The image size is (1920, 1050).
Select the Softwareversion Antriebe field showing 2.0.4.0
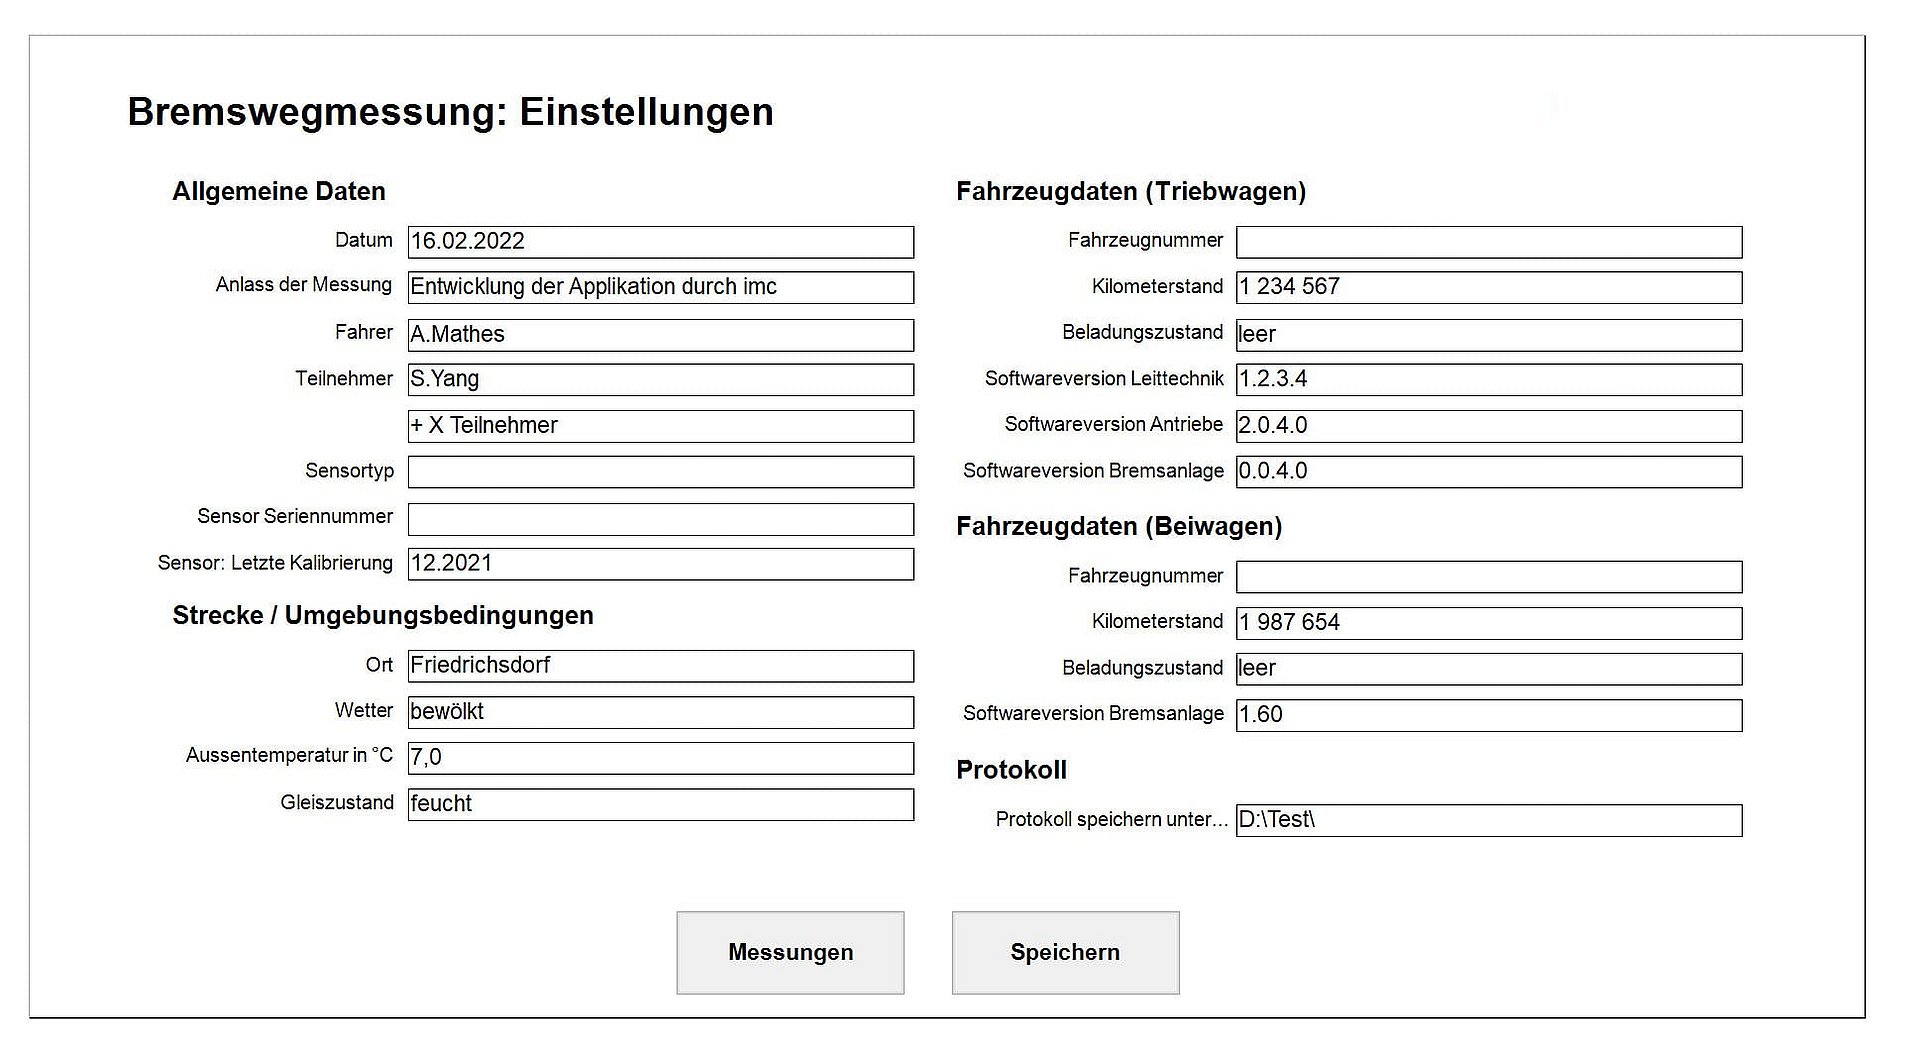[x=1489, y=425]
